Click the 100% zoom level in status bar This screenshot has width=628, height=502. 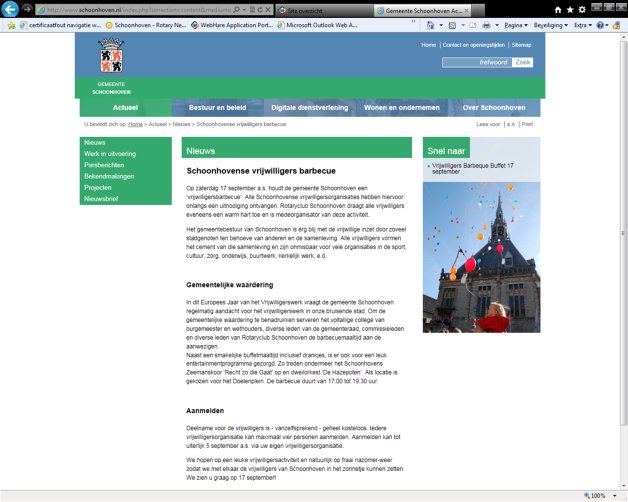598,496
